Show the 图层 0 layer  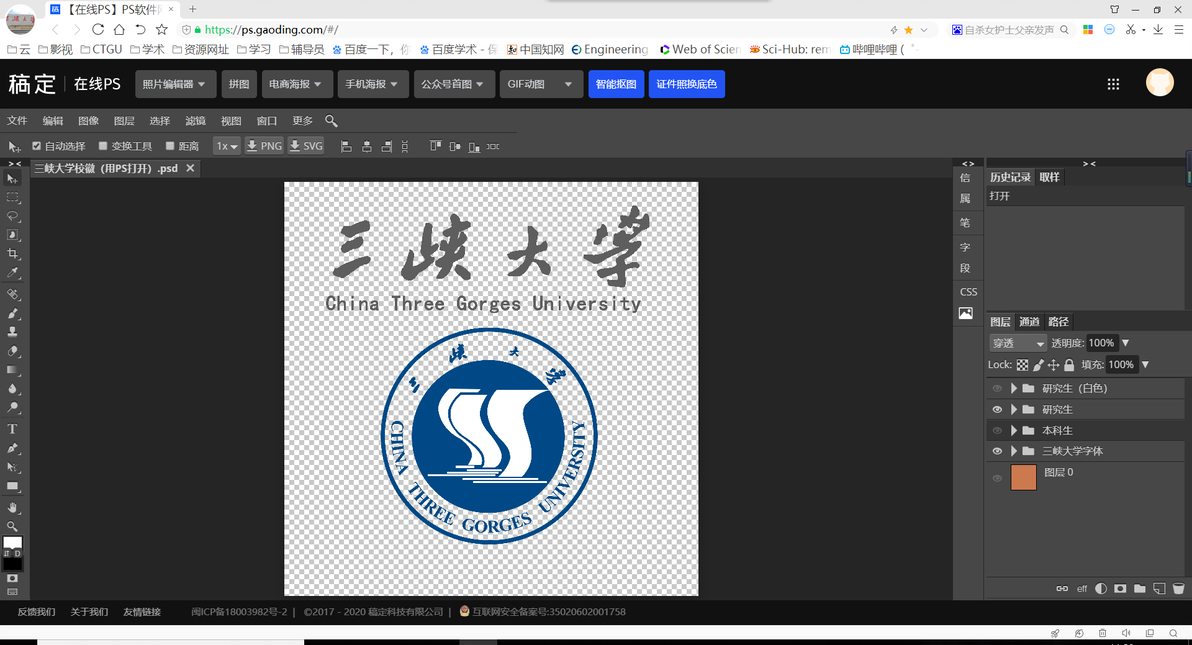(x=997, y=478)
